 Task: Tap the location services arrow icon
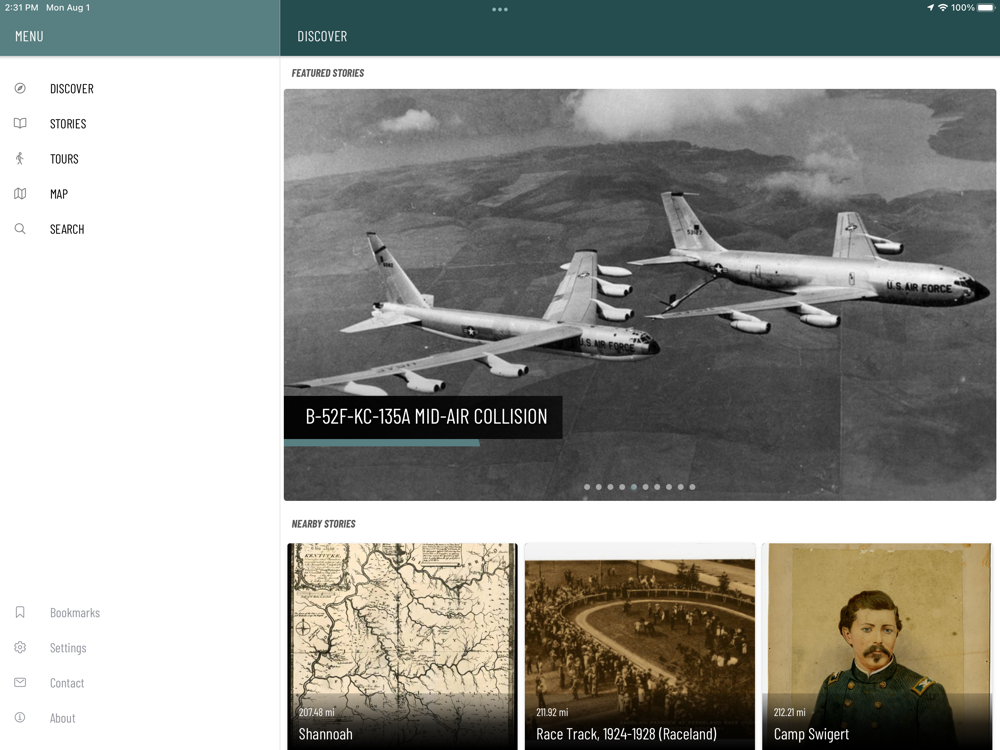click(930, 8)
